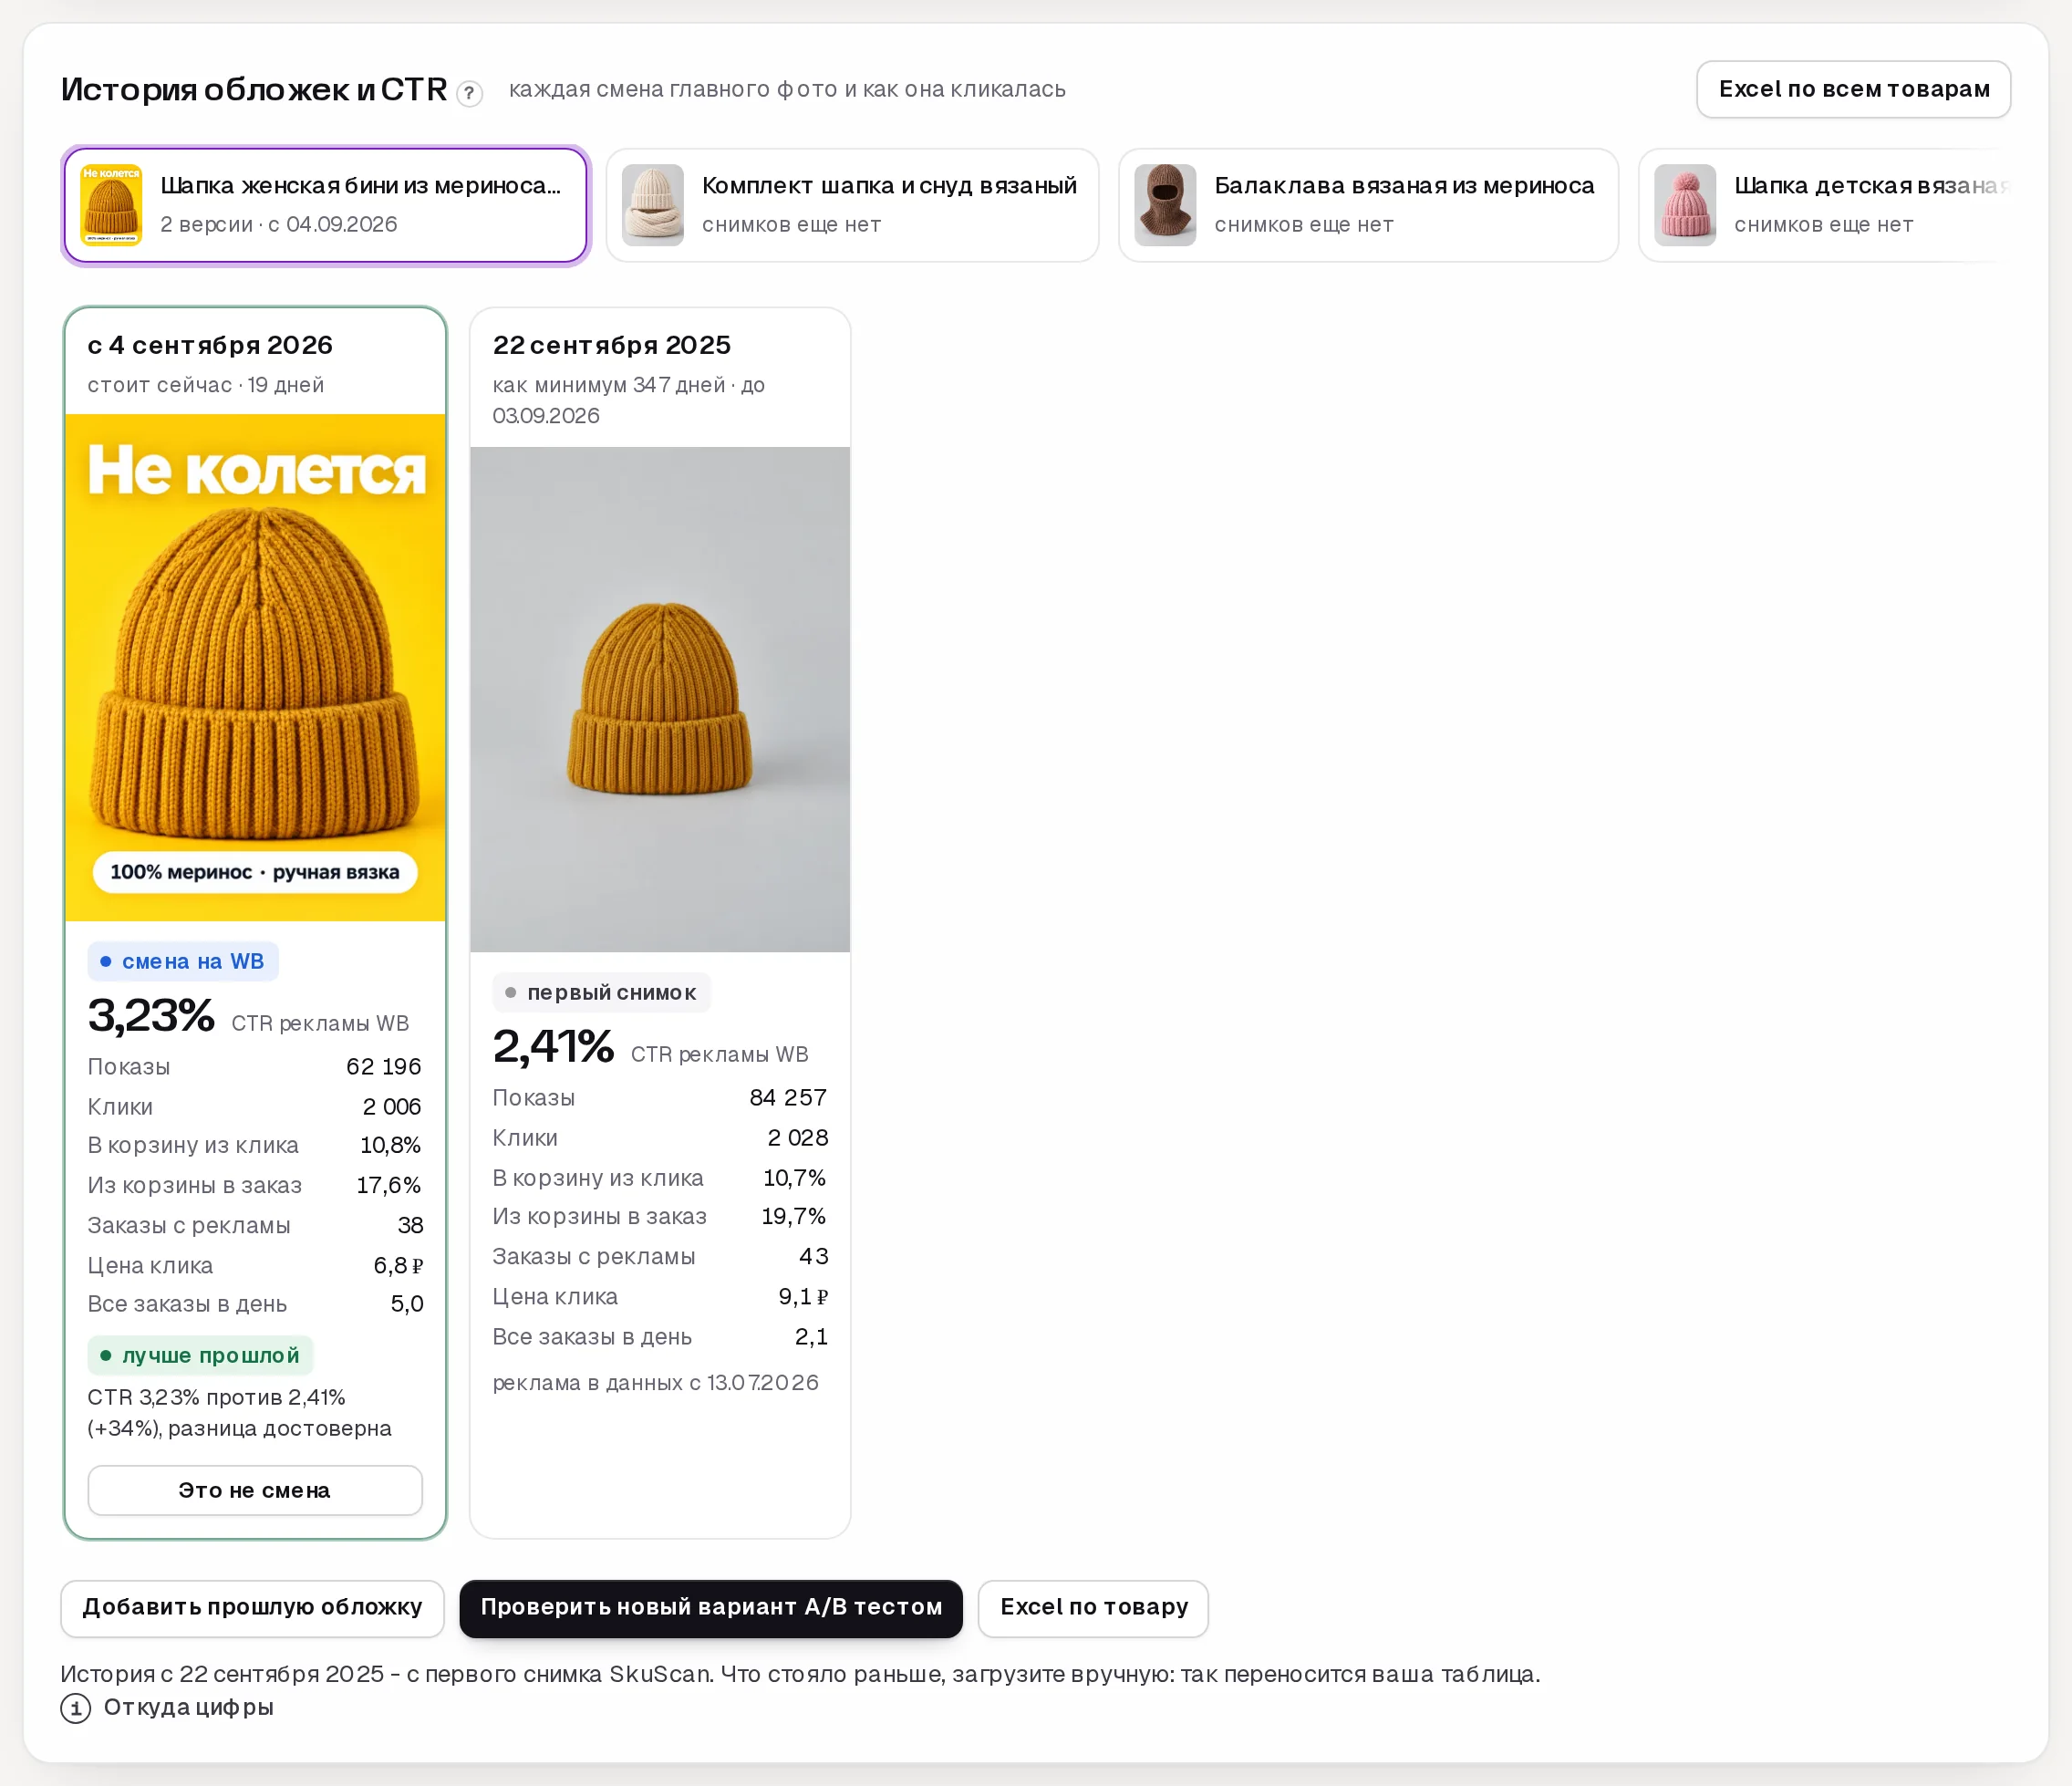2072x1786 pixels.
Task: Click Из корзины в заказ 19,7%
Action: (794, 1216)
